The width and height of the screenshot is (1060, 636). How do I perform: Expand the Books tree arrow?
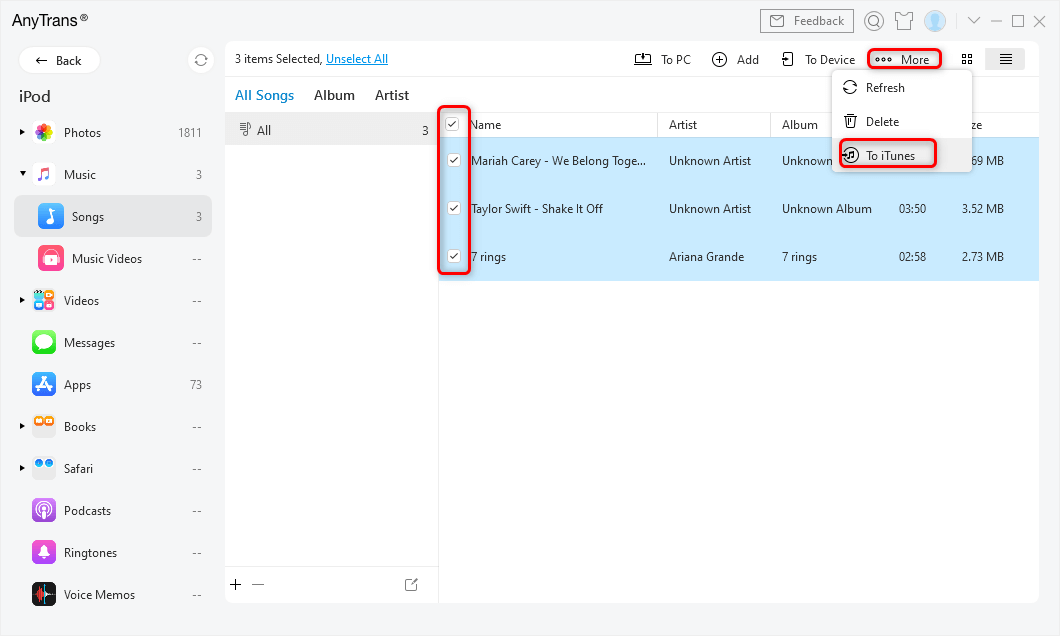[22, 426]
